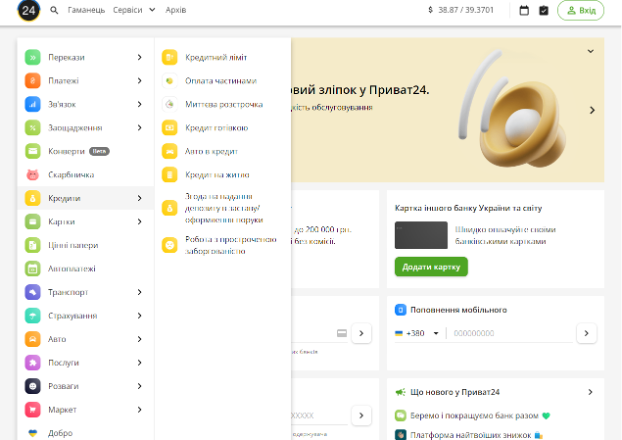Click the Оплата частинами icon
Image resolution: width=622 pixels, height=440 pixels.
[169, 81]
